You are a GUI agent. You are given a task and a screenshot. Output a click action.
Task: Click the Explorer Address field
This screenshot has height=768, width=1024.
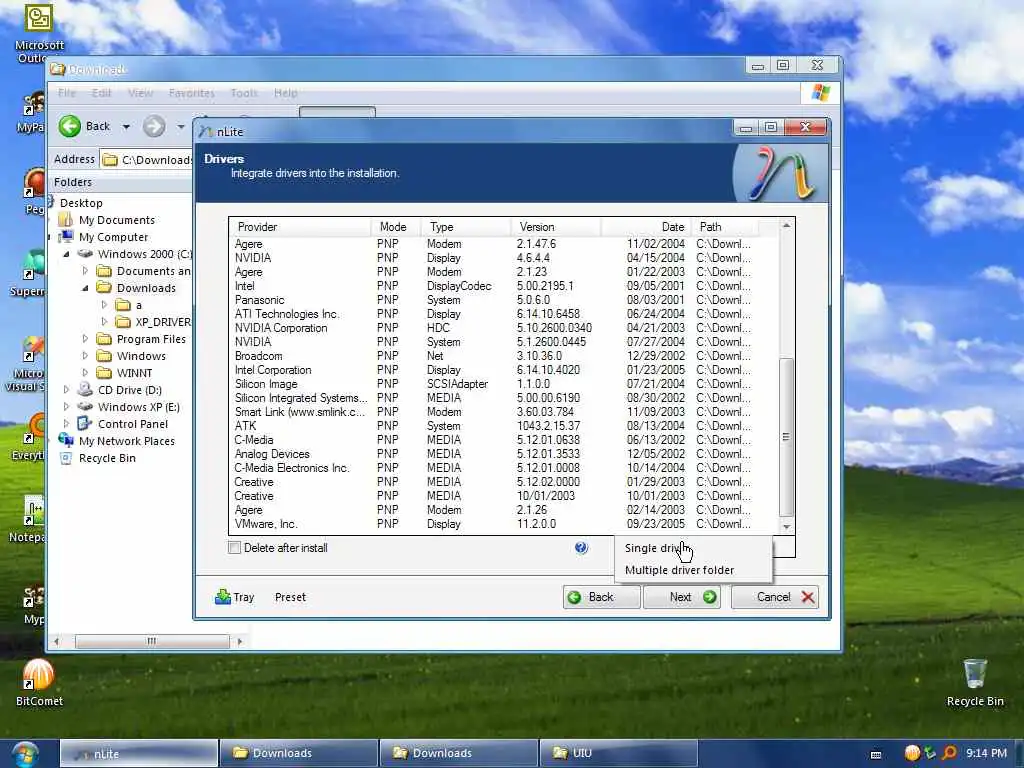[147, 159]
